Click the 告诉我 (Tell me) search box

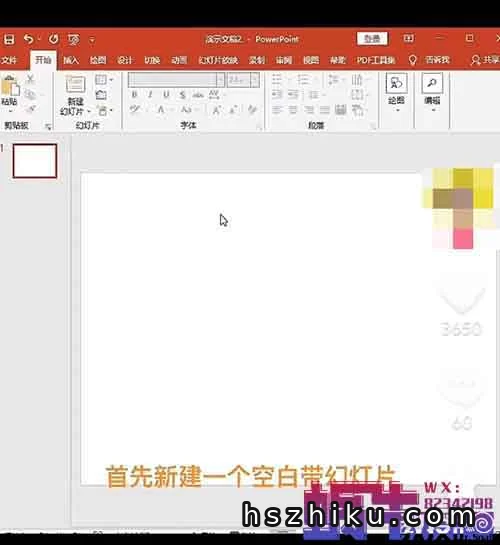[437, 60]
